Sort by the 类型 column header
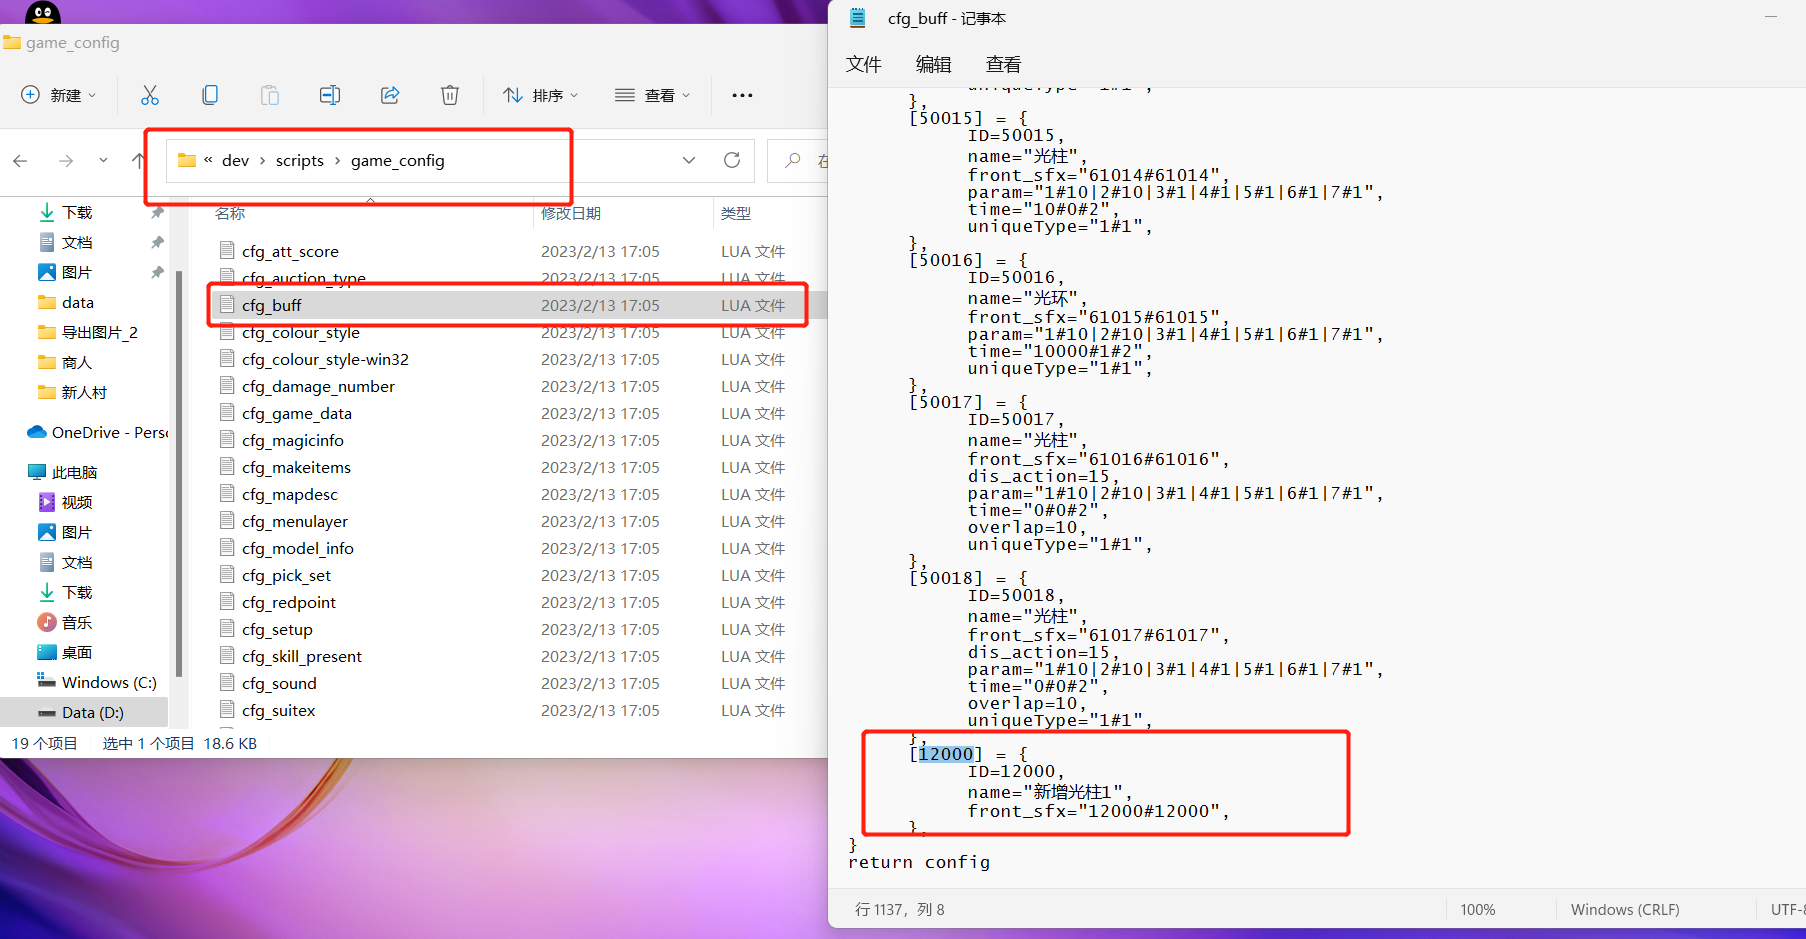 [x=736, y=213]
